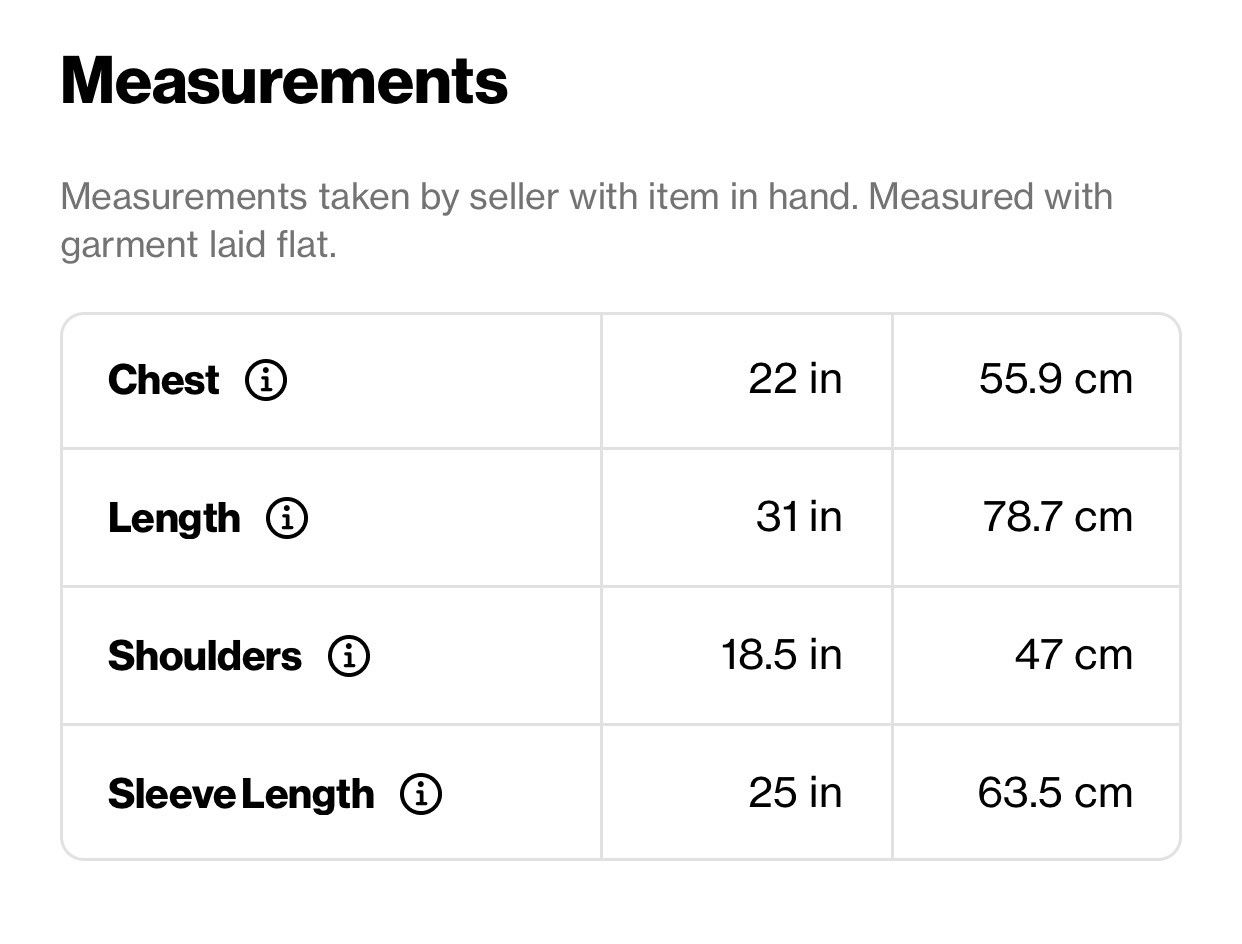Select the Sleeve Length row label
Screen dimensions: 1242x944
pos(241,794)
